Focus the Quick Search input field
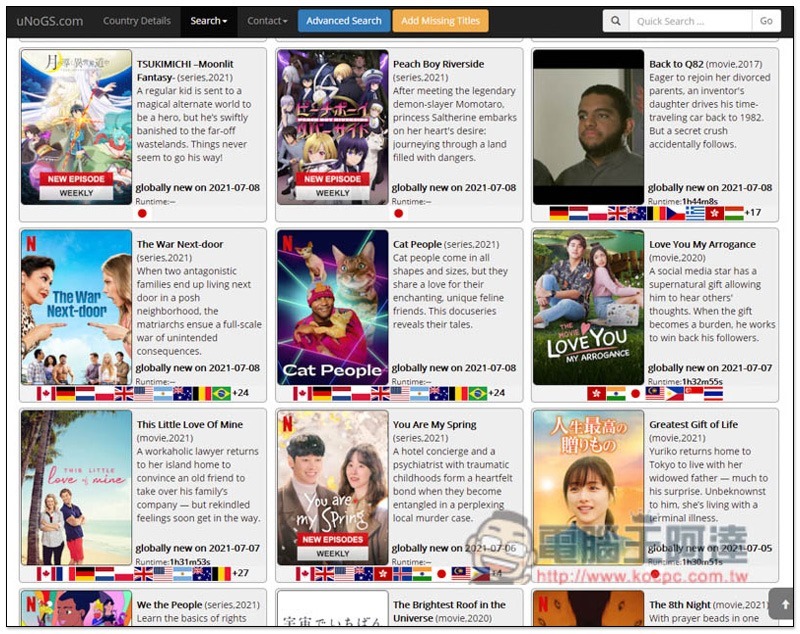Screen dimensions: 800x634 (x=690, y=21)
